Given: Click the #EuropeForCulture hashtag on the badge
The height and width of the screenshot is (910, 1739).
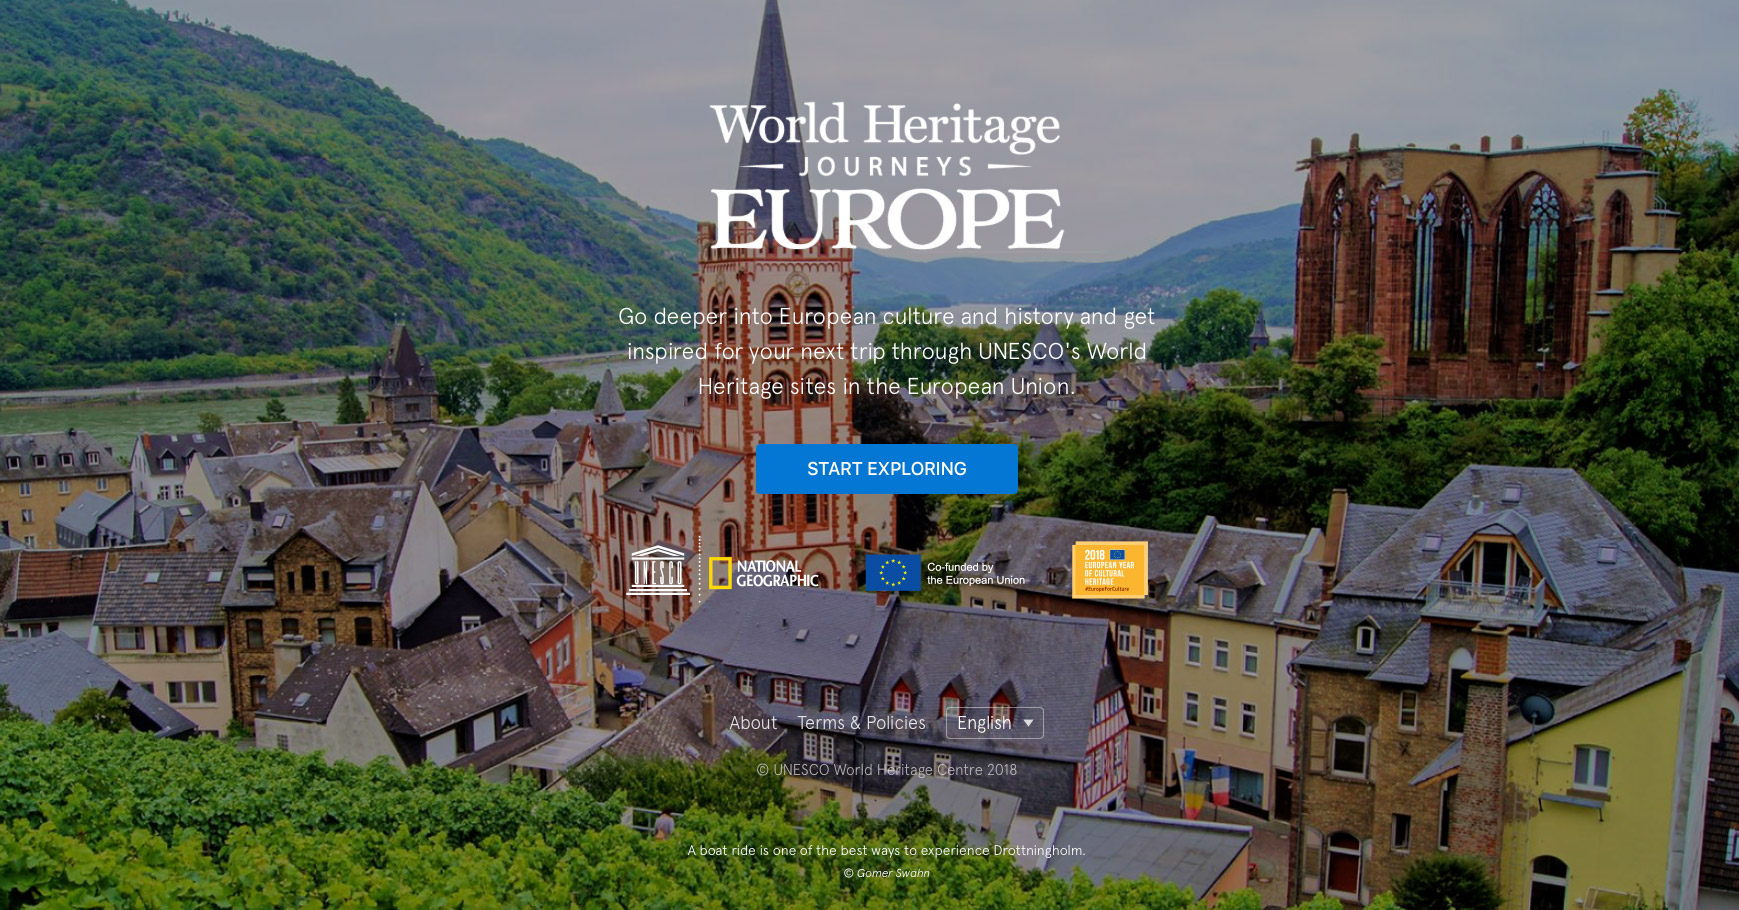Looking at the screenshot, I should pos(1106,589).
